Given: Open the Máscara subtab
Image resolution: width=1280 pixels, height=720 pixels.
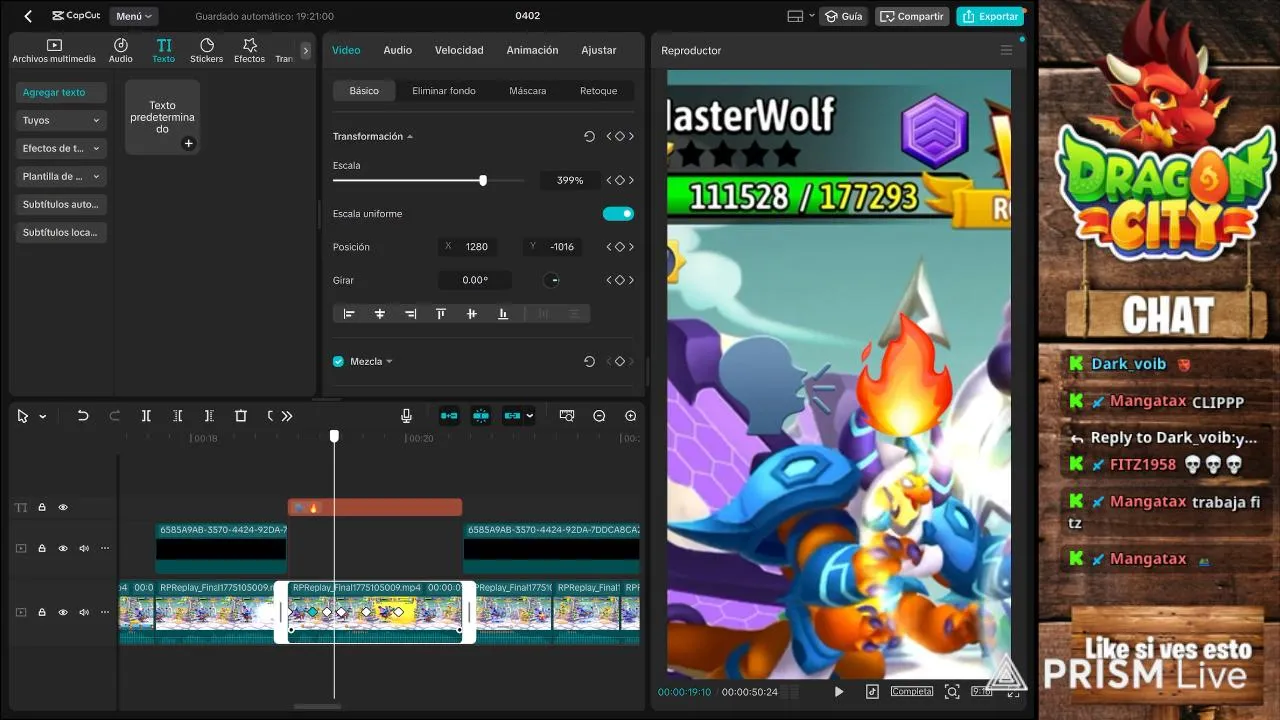Looking at the screenshot, I should click(x=527, y=91).
